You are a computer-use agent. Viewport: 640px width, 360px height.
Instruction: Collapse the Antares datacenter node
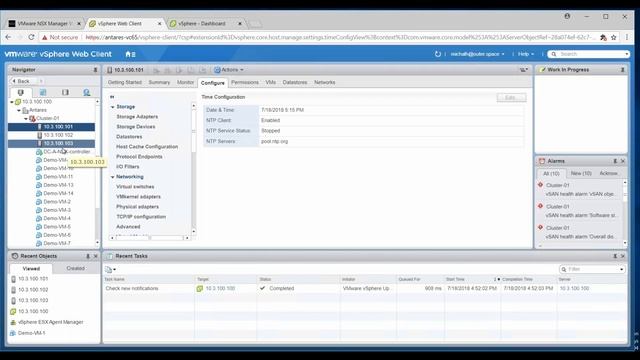point(19,110)
